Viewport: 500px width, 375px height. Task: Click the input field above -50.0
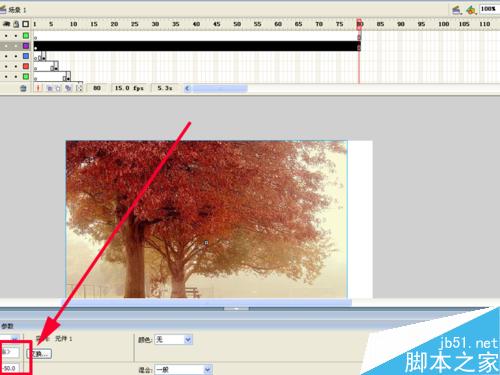[10, 352]
